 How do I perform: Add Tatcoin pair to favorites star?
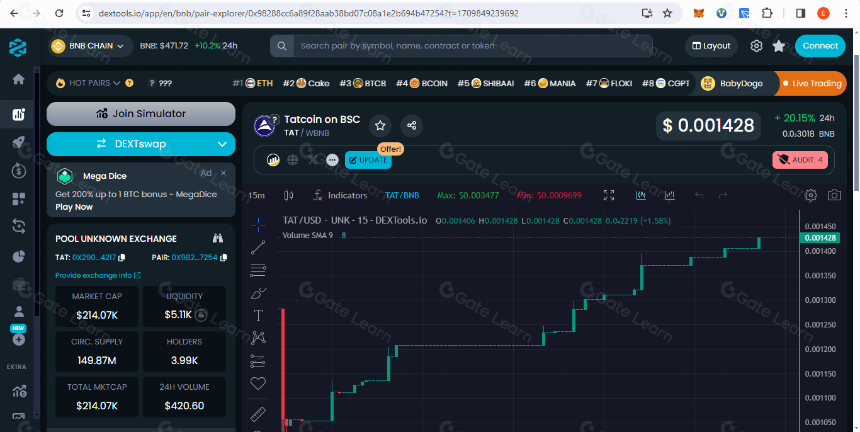(x=380, y=126)
